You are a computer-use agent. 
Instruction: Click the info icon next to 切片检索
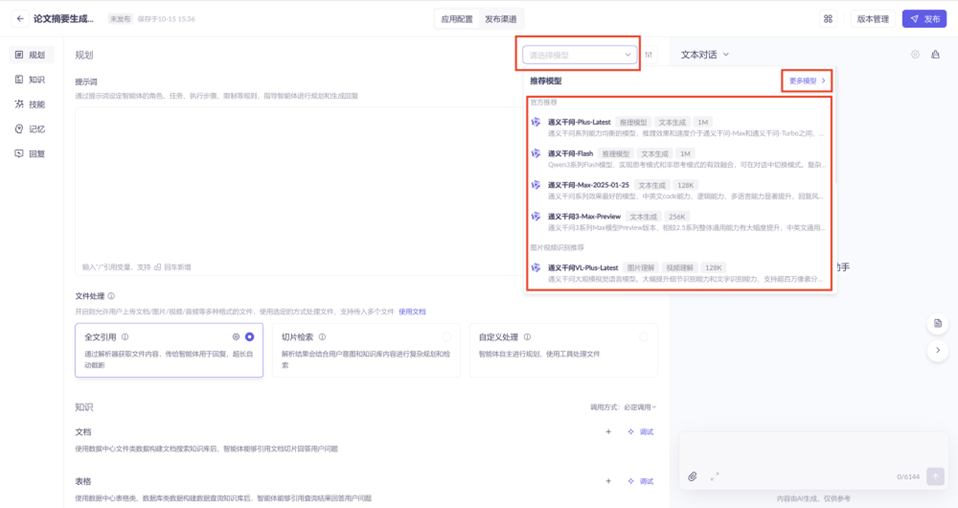322,337
